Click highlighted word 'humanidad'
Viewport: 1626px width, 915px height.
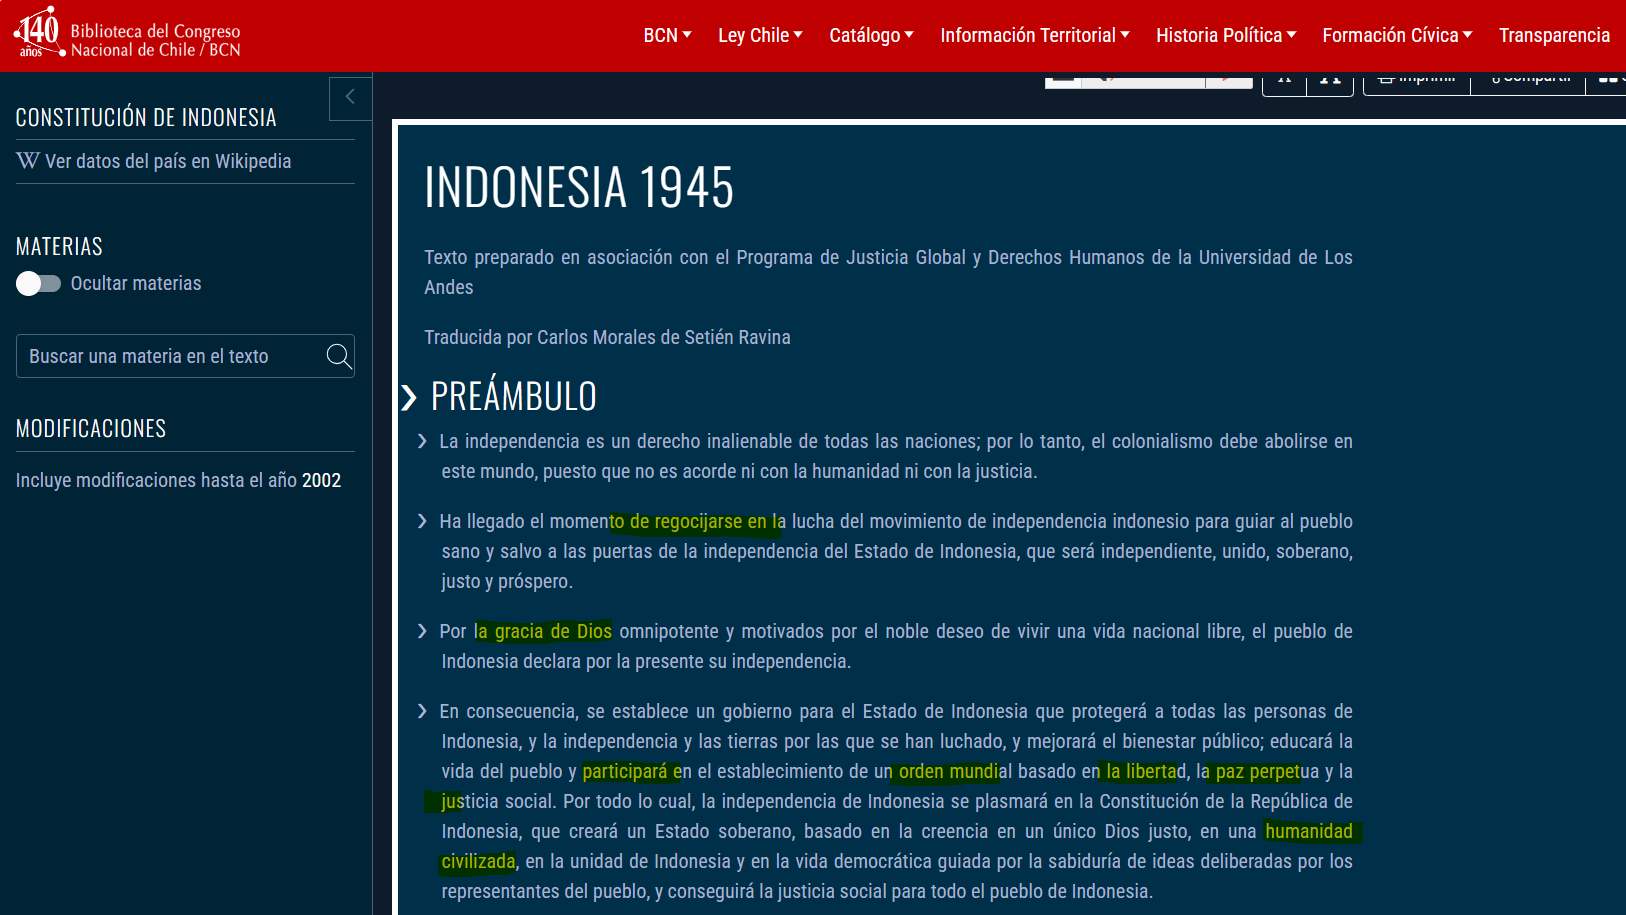click(x=1309, y=831)
